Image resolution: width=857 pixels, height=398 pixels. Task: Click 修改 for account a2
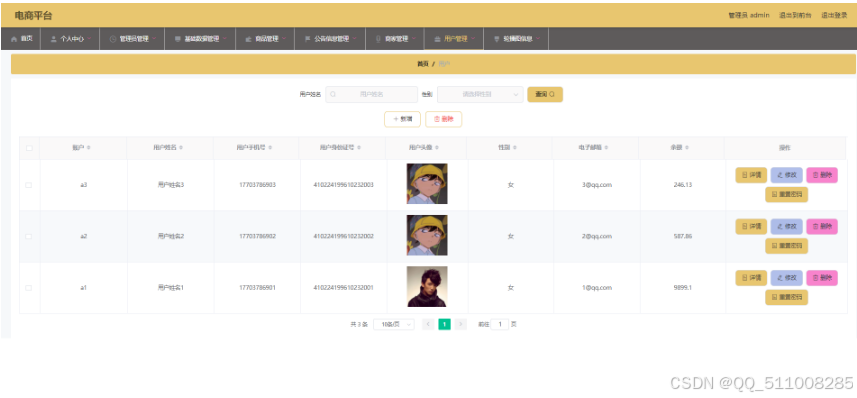point(786,226)
